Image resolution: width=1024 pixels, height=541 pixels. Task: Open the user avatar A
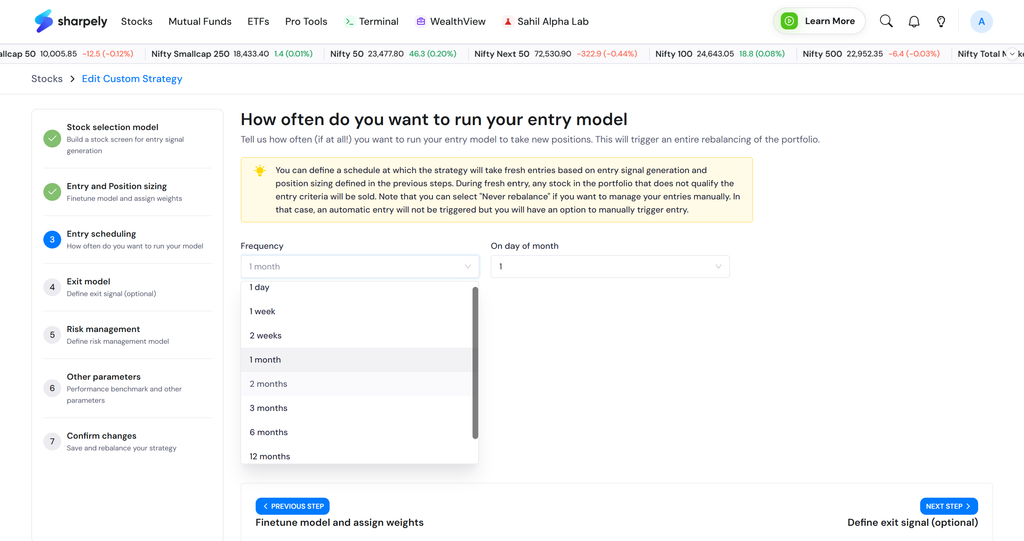[981, 22]
